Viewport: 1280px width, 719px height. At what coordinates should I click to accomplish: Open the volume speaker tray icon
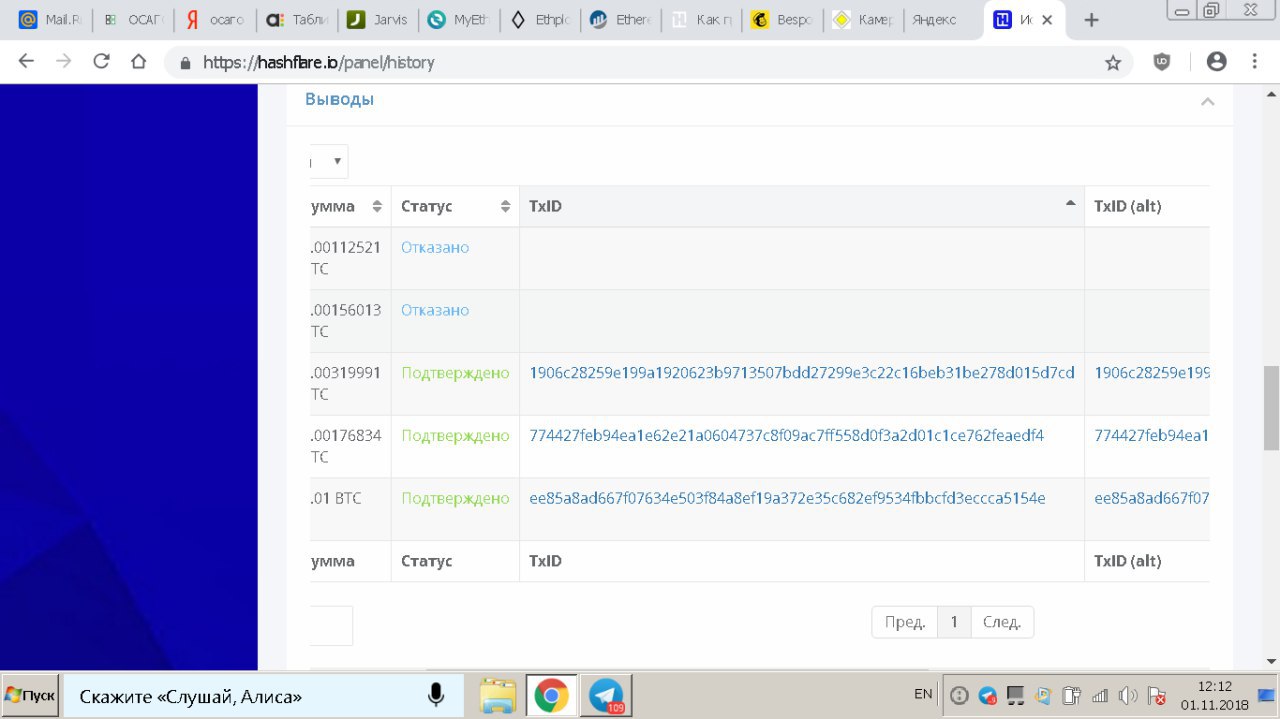(x=1128, y=695)
